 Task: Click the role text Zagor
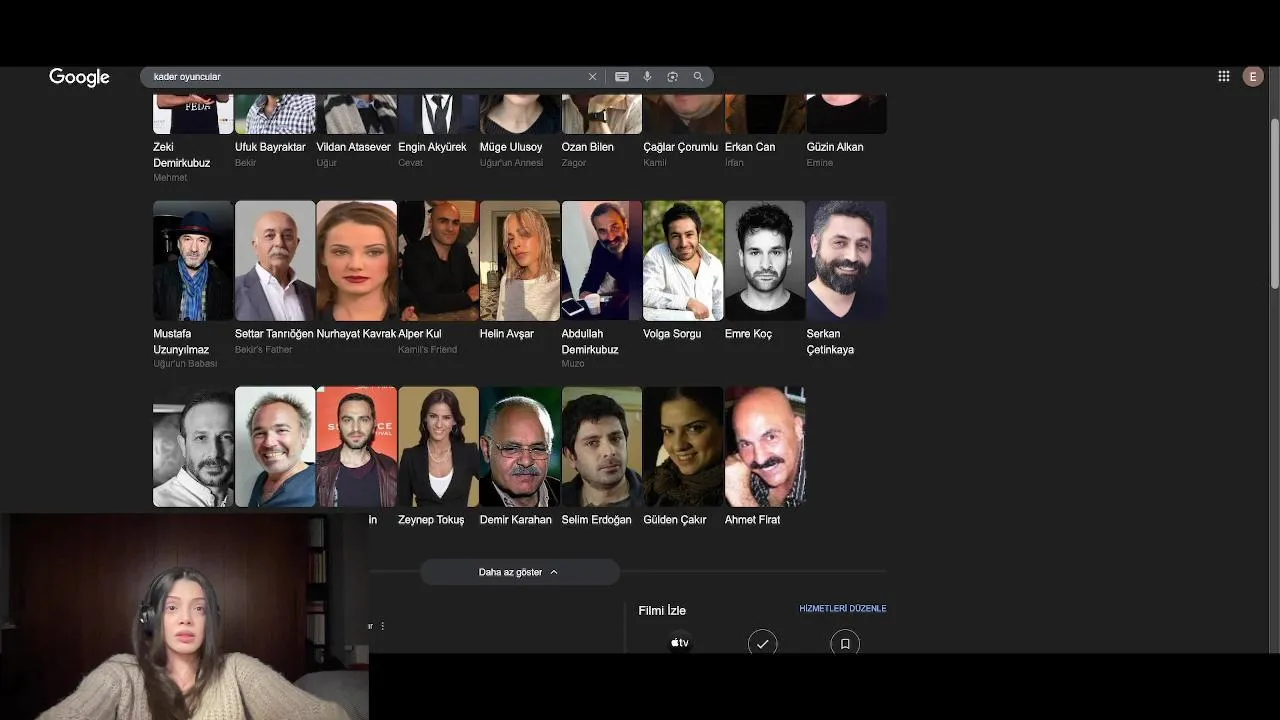coord(574,163)
